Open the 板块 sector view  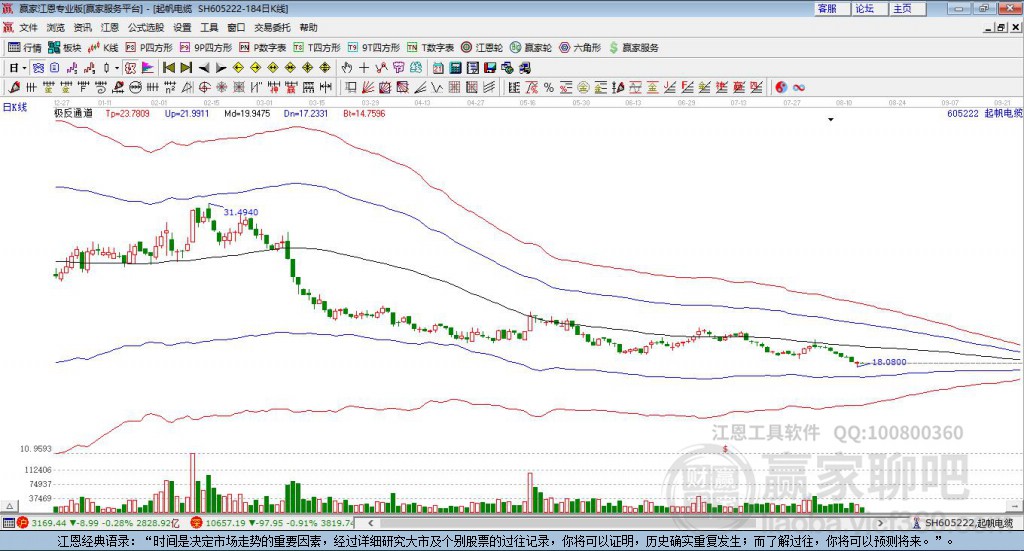pos(65,48)
